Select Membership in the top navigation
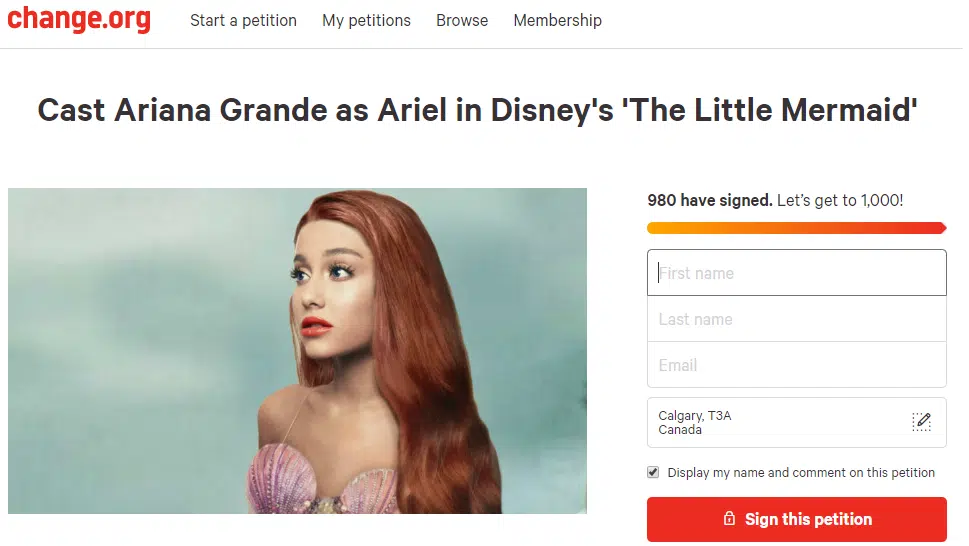Screen dimensions: 969x546 coord(557,20)
